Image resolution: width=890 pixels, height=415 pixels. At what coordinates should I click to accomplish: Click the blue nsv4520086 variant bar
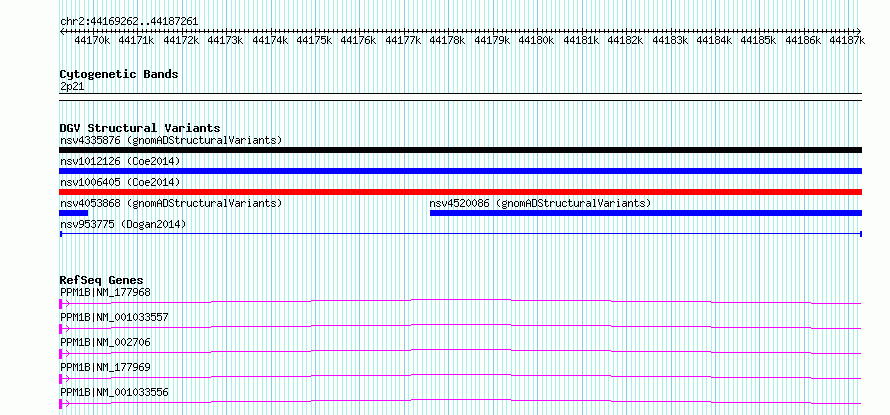point(646,213)
